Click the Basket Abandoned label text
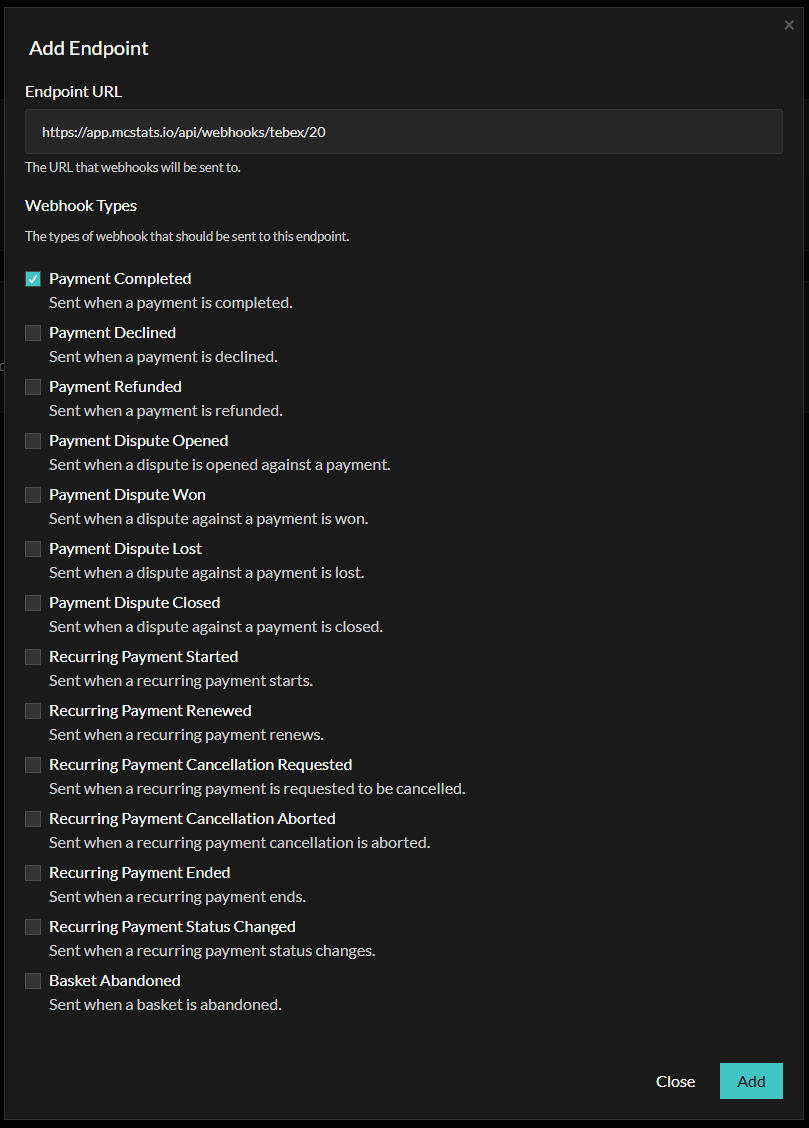Screen dimensions: 809x1128 pos(115,981)
